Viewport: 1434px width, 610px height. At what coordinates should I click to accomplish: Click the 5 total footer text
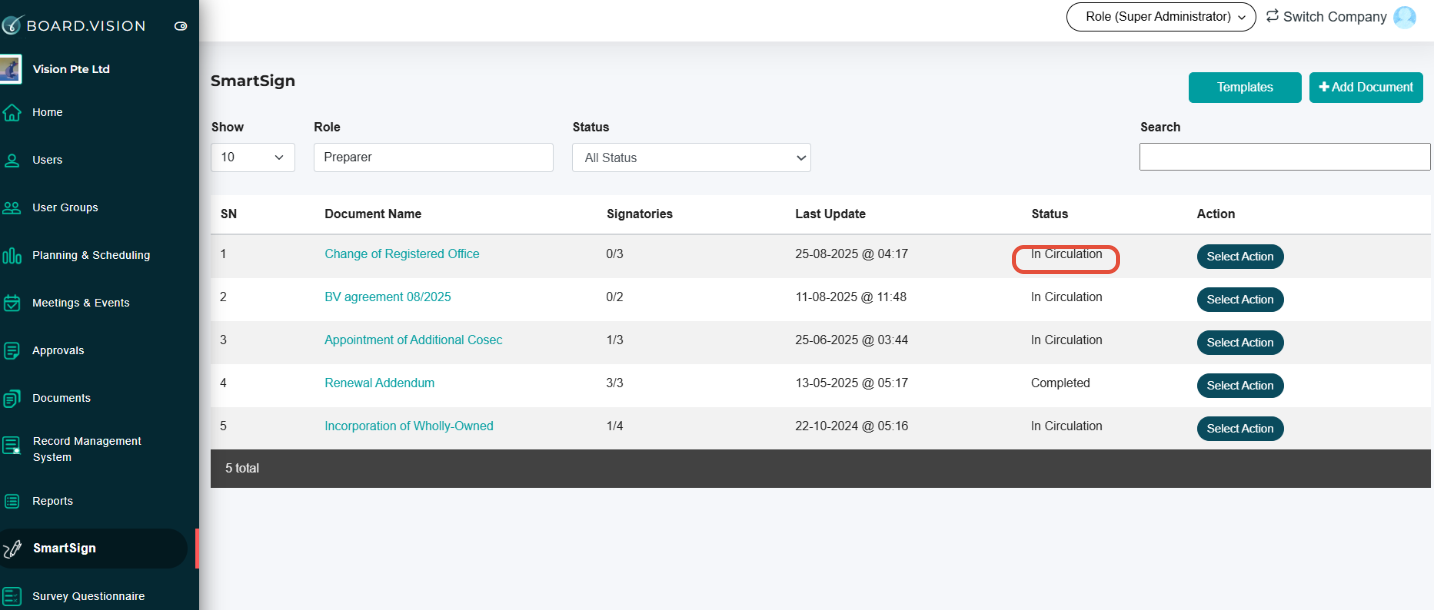242,468
